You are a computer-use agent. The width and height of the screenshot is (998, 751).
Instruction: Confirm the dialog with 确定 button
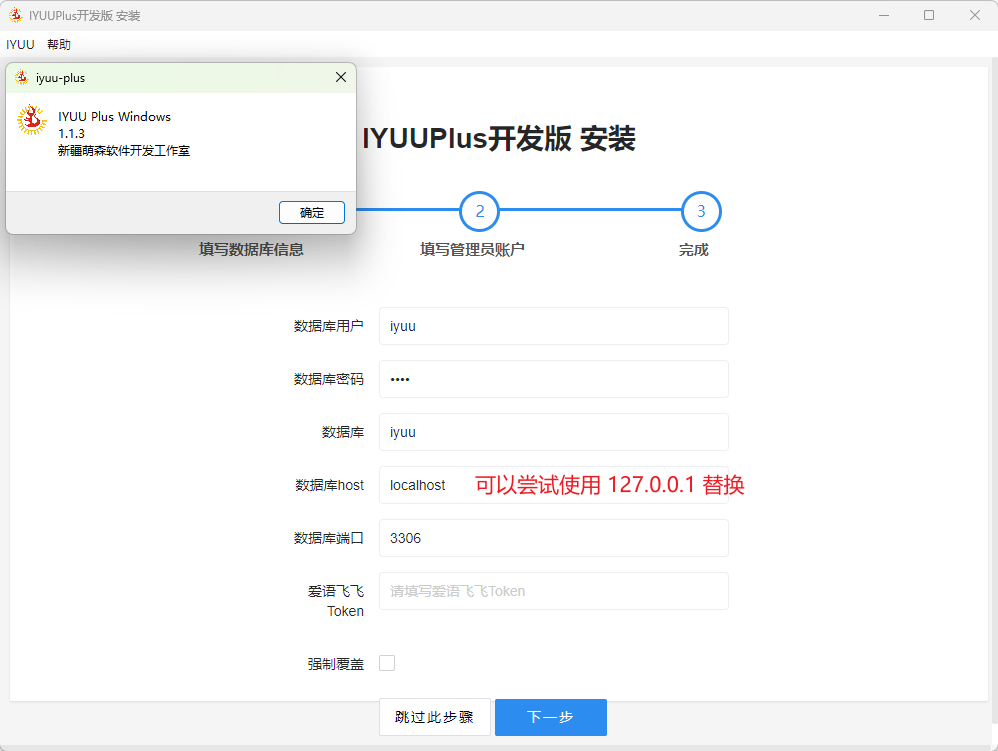click(x=312, y=213)
